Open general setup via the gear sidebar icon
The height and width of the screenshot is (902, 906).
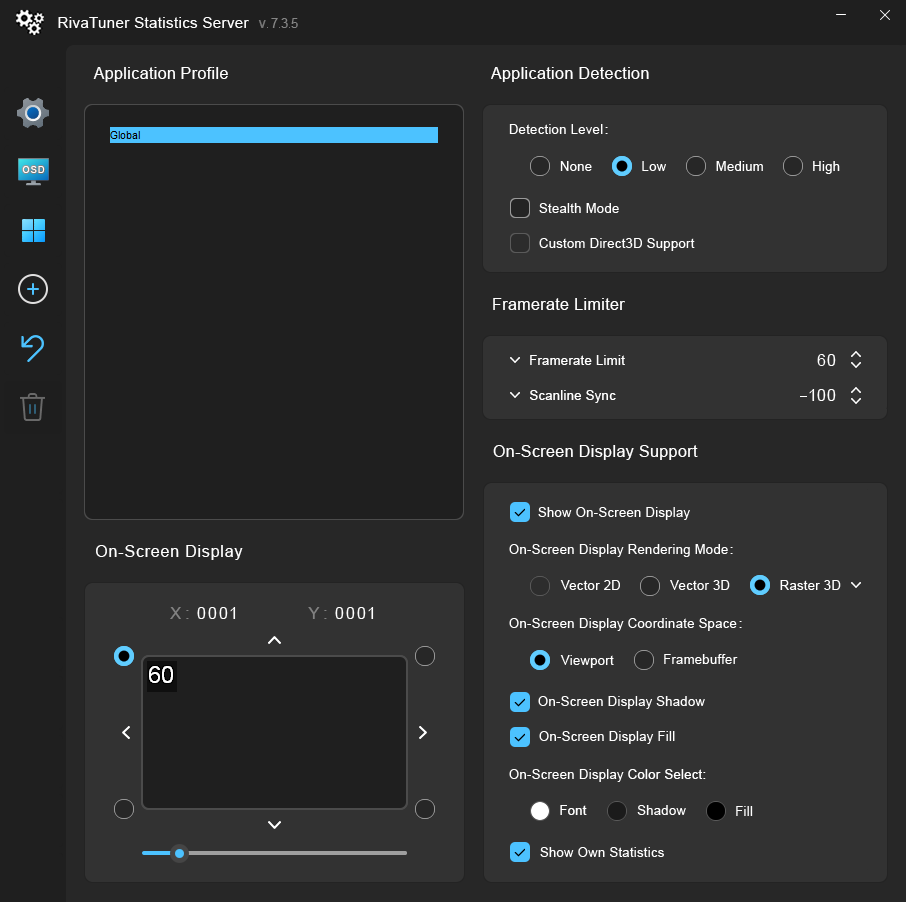point(32,113)
